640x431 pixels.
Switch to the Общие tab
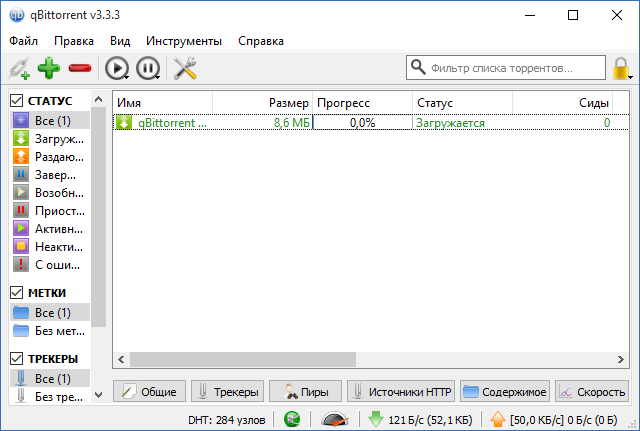(x=149, y=392)
